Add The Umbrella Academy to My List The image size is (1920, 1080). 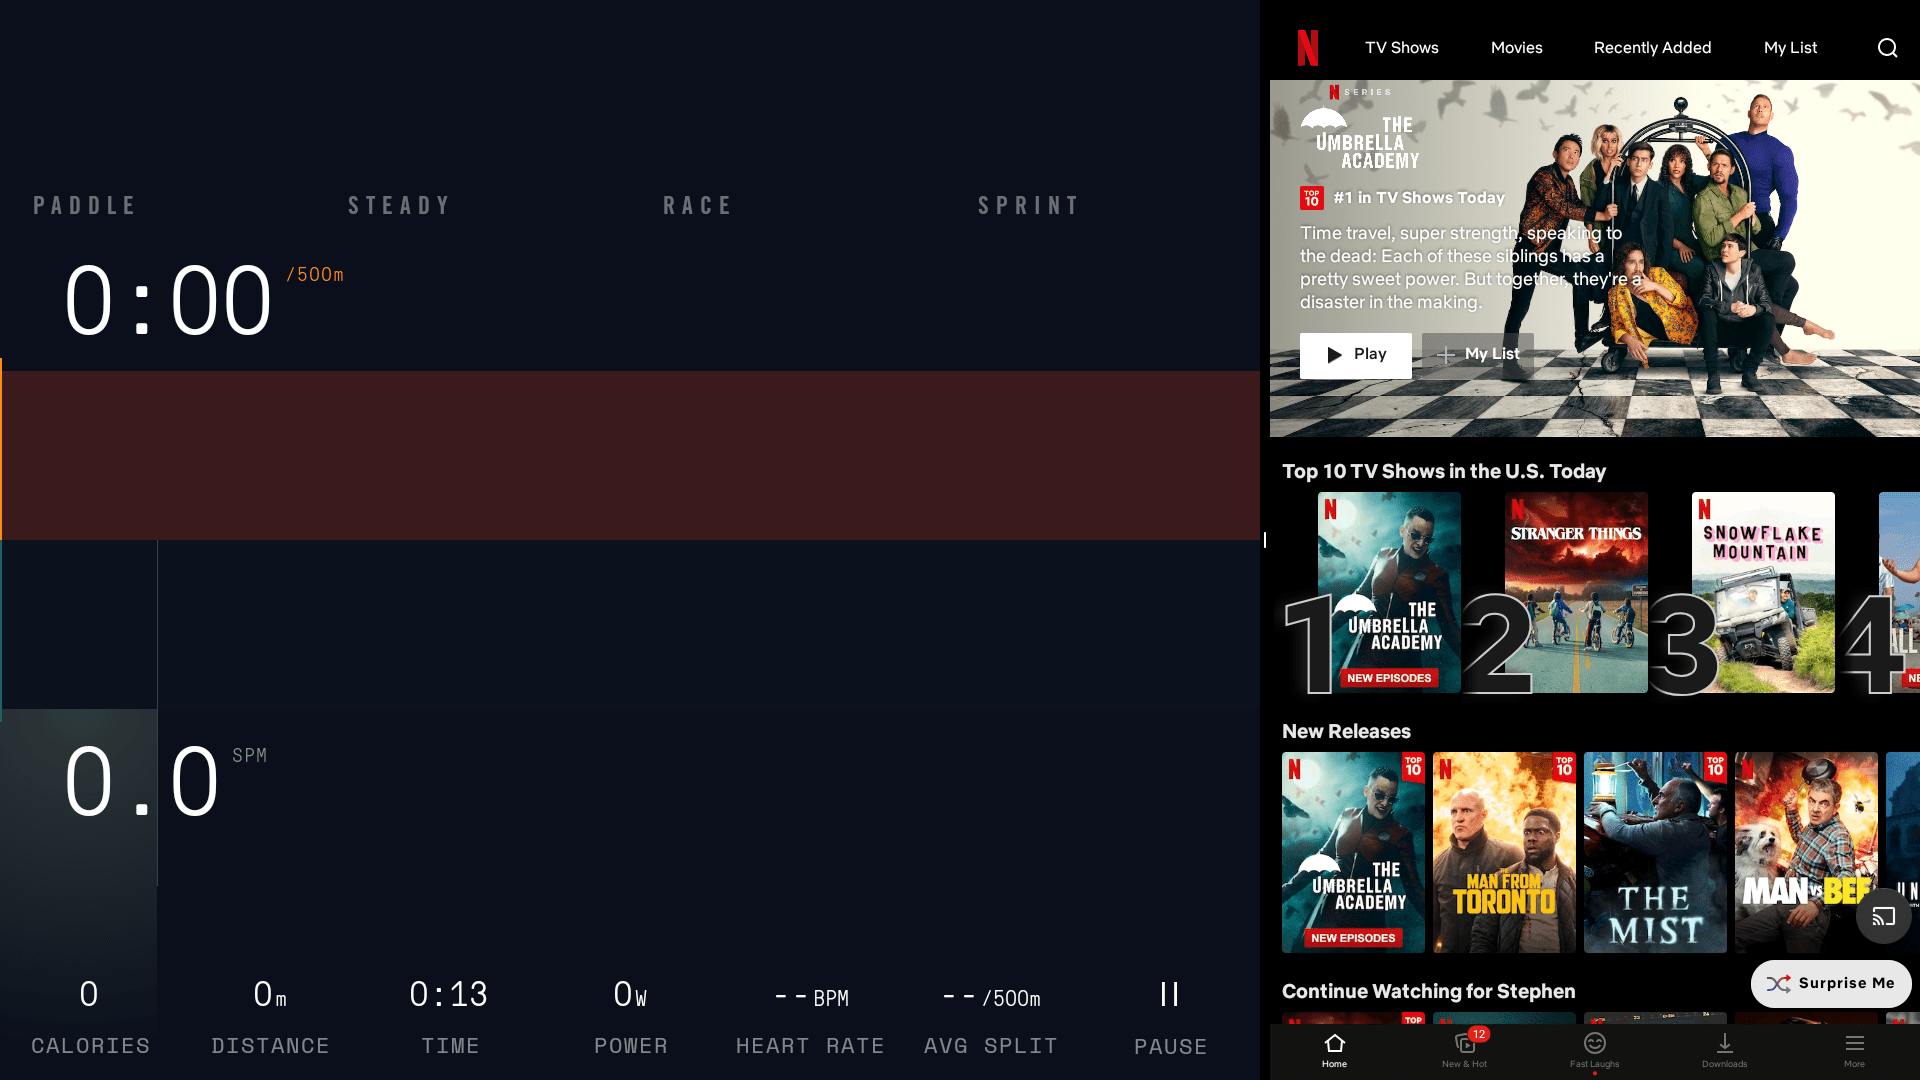pos(1477,355)
